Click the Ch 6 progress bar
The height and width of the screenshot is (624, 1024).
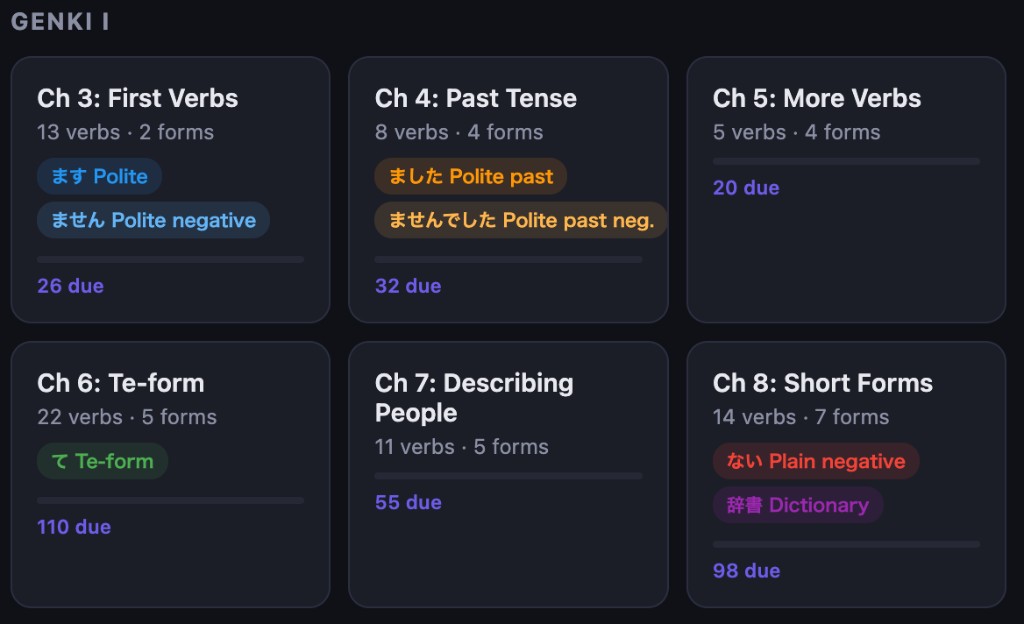[170, 500]
